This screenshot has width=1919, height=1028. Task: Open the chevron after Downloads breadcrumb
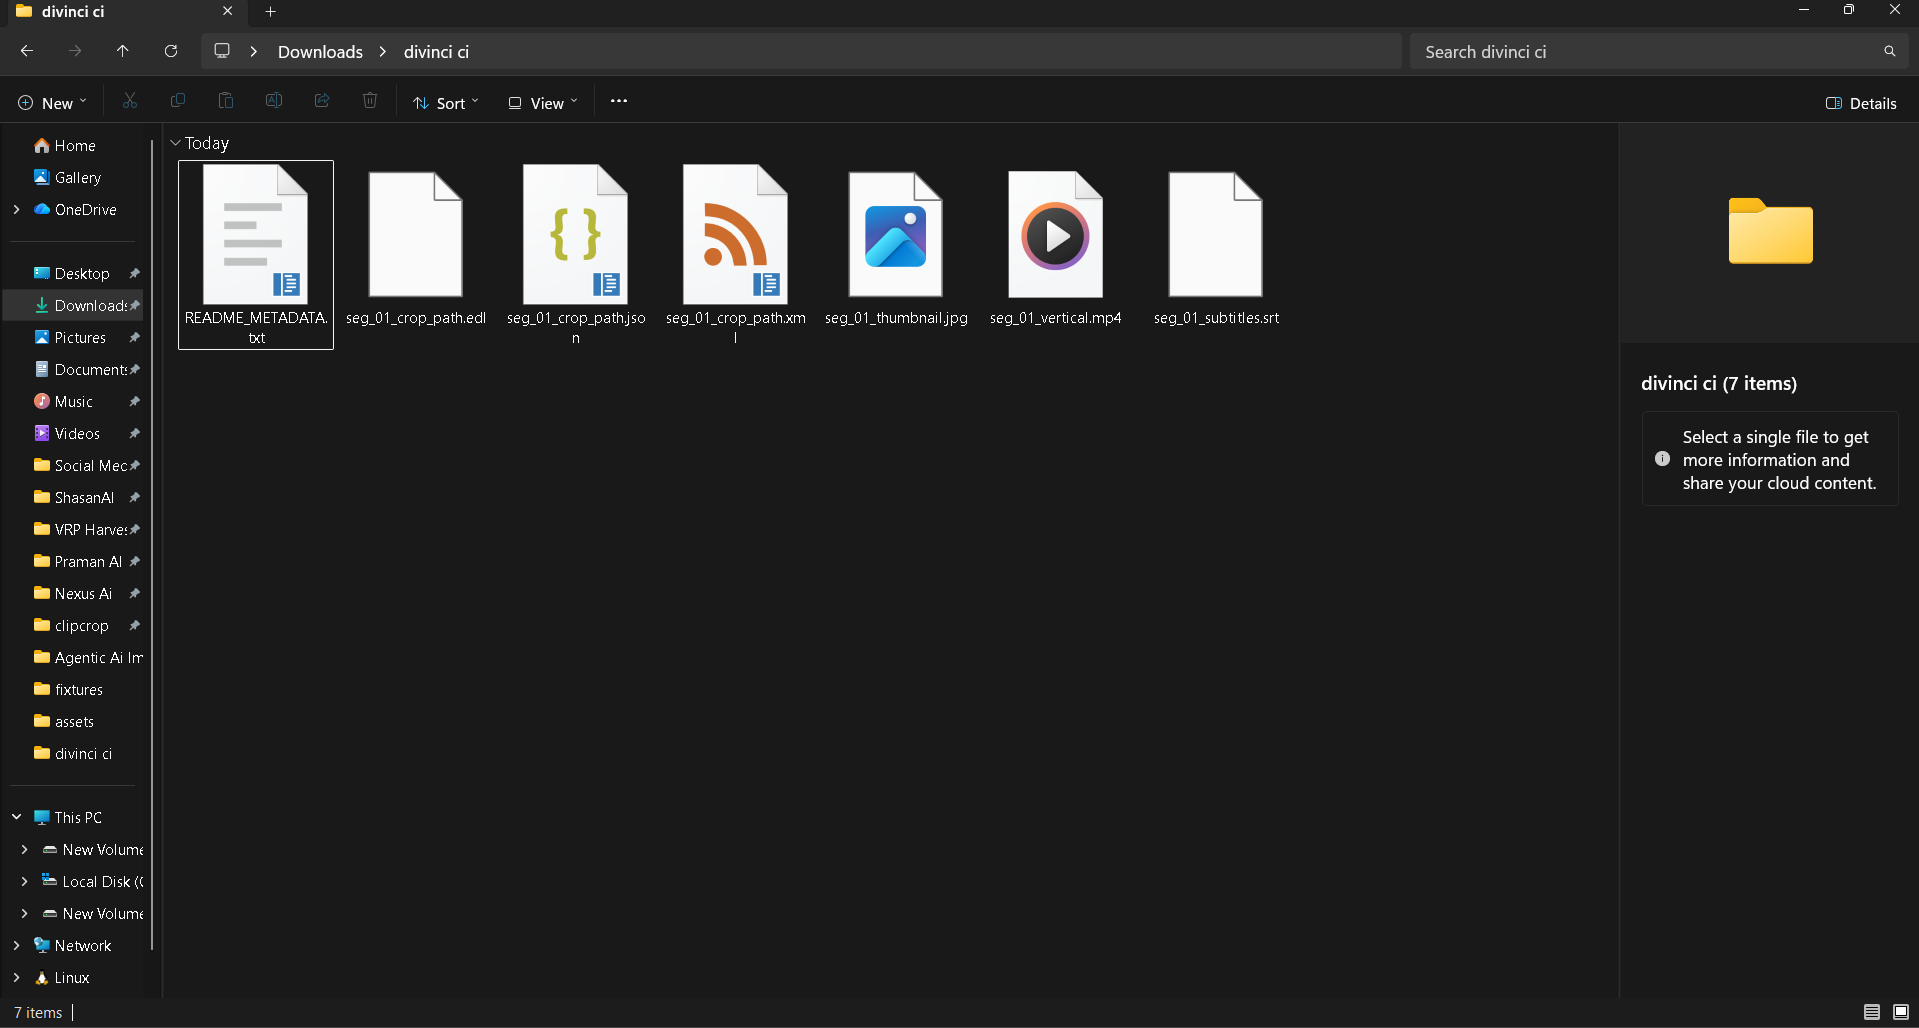(x=383, y=51)
